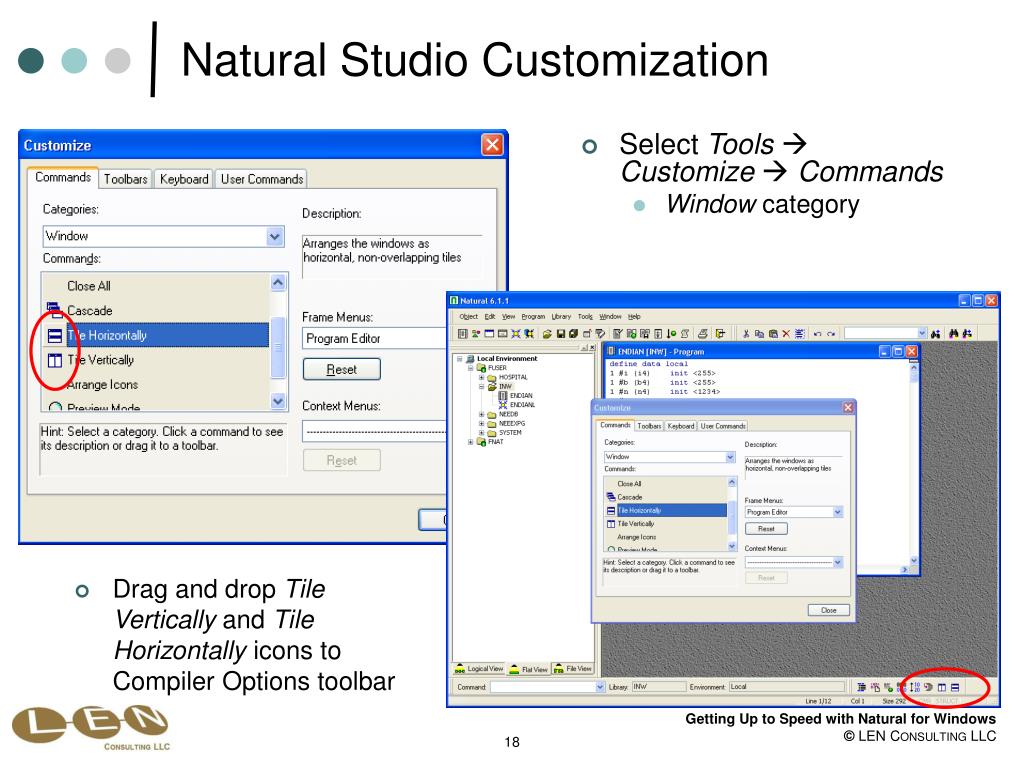
Task: Open the Command dropdown in the Natural command bar
Action: point(600,687)
